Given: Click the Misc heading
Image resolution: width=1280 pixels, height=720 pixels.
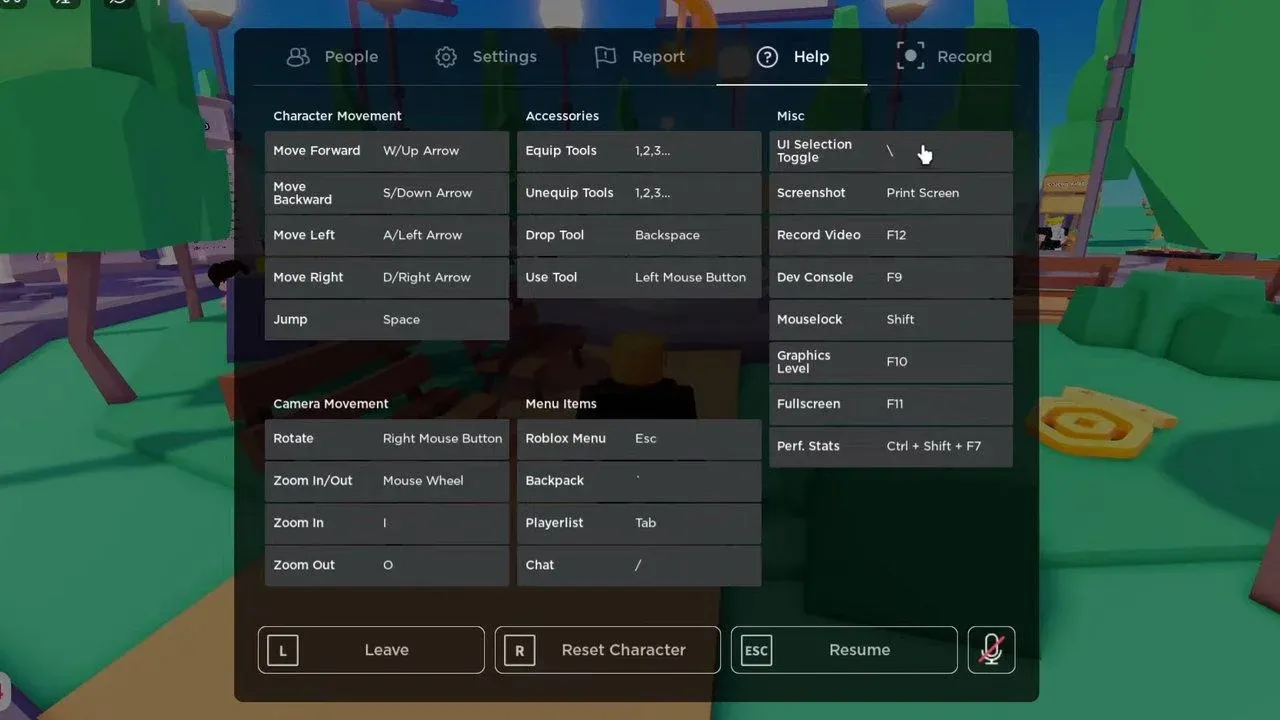Looking at the screenshot, I should [x=791, y=116].
